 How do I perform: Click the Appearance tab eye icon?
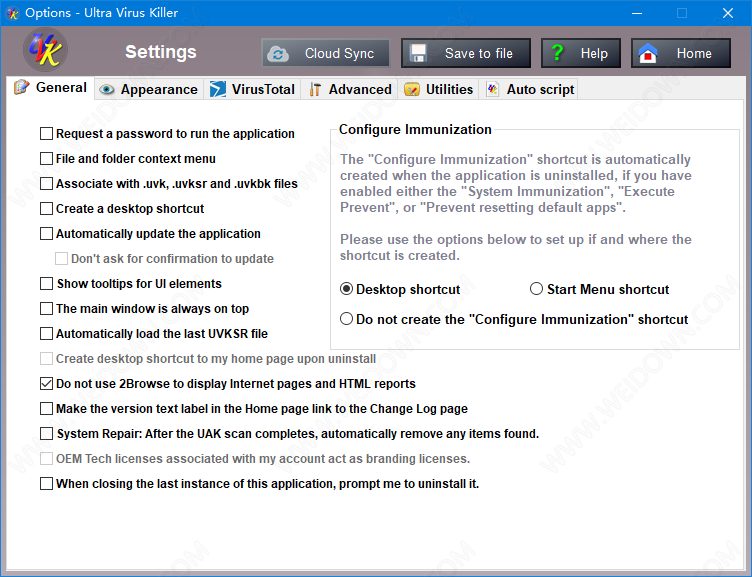coord(106,90)
